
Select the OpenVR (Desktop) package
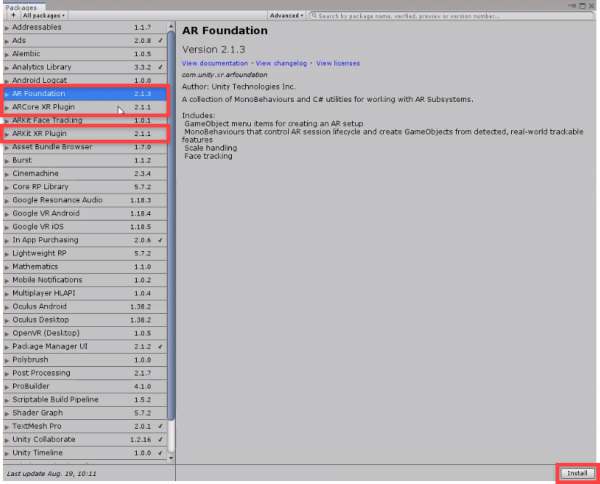[x=85, y=333]
